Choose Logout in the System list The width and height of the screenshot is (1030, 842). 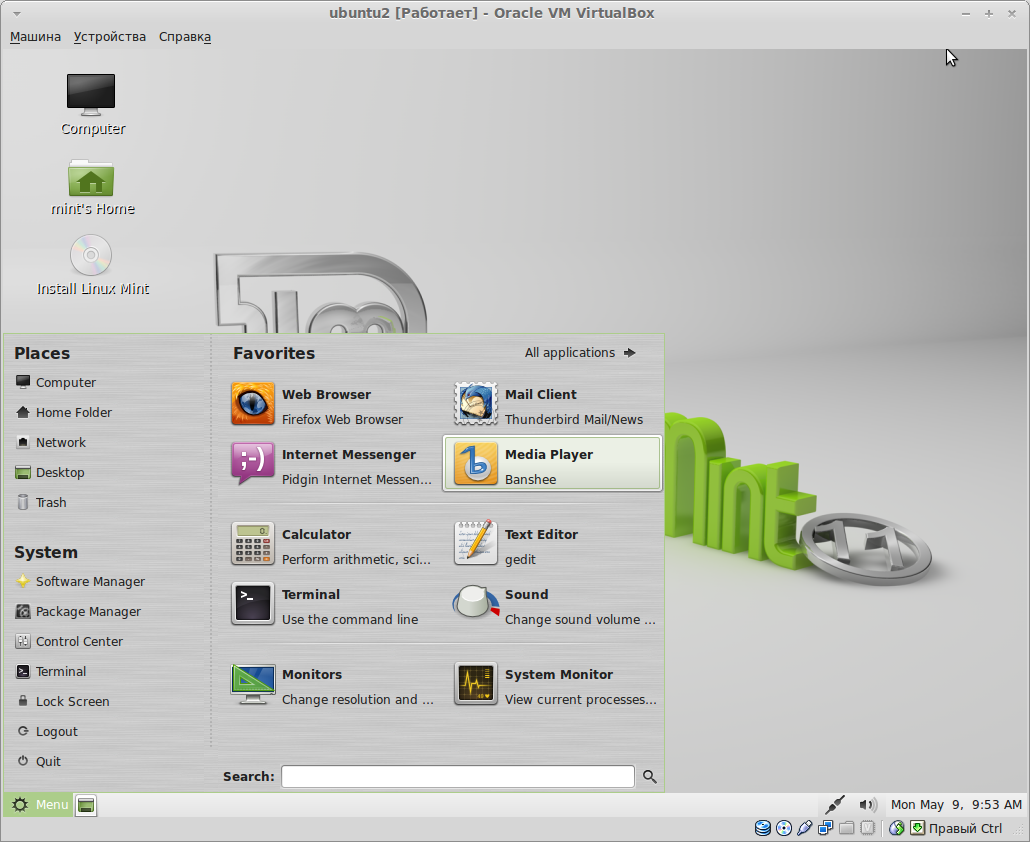point(47,732)
